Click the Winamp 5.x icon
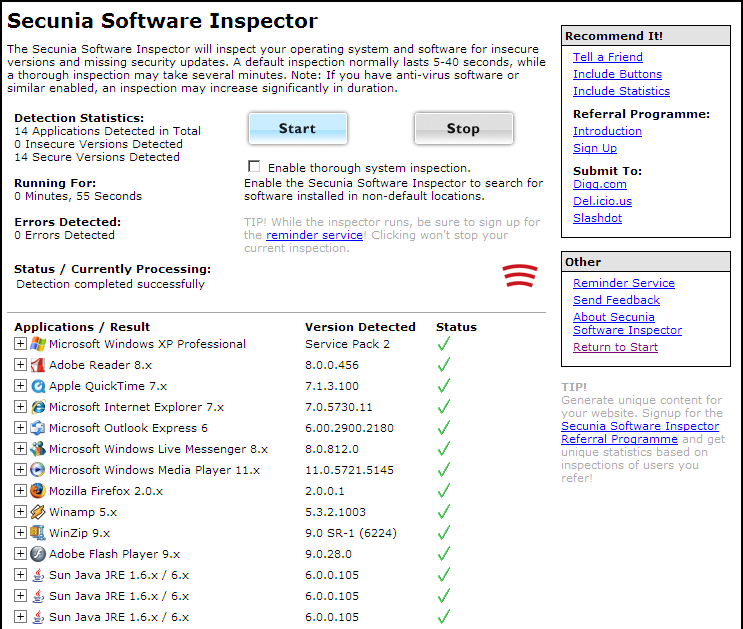The image size is (743, 629). [x=38, y=512]
